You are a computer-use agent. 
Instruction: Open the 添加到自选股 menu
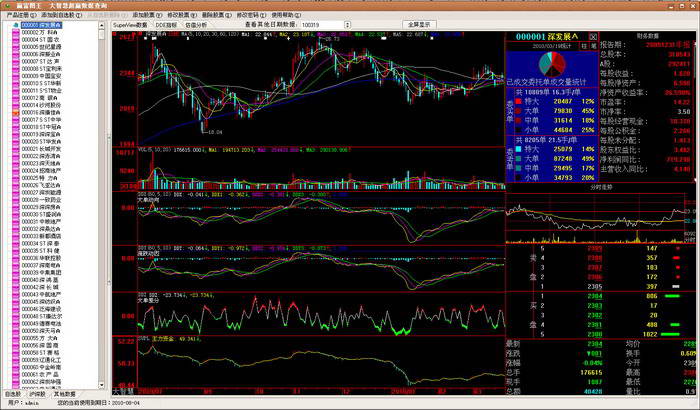[x=62, y=15]
